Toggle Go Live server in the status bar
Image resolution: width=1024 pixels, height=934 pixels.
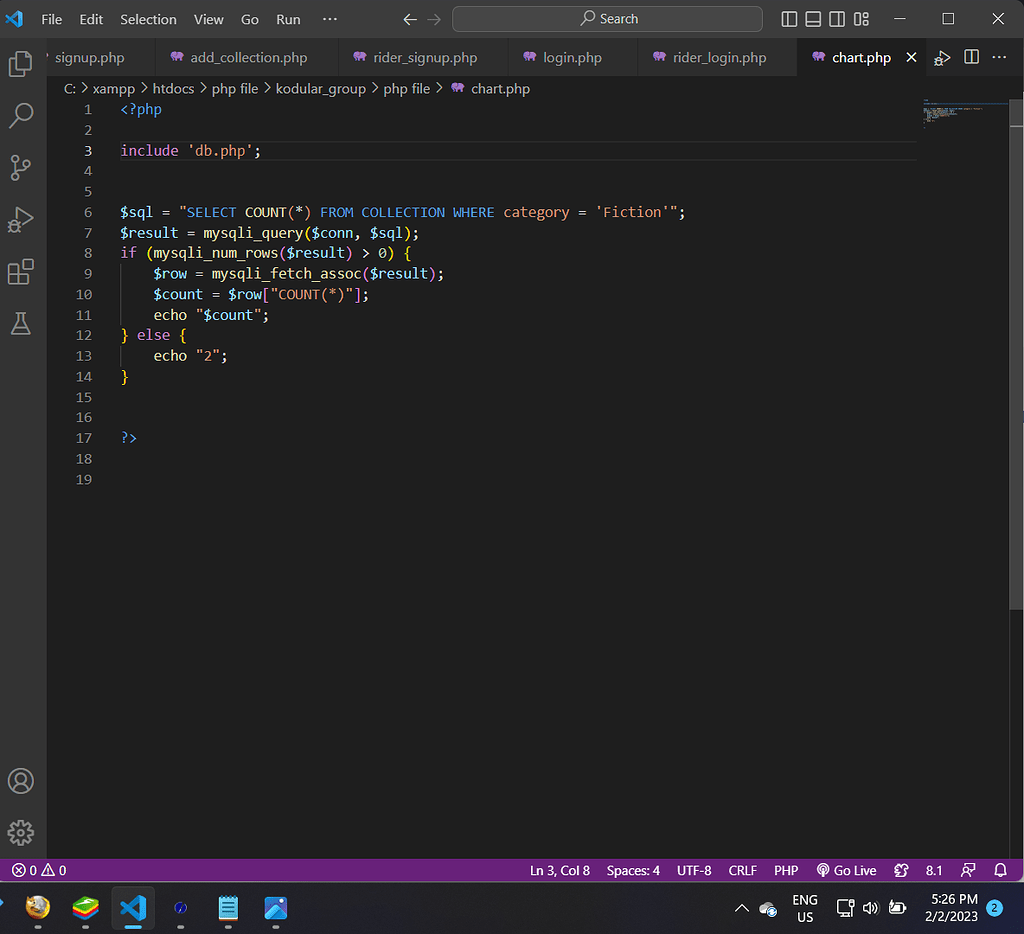pos(846,870)
